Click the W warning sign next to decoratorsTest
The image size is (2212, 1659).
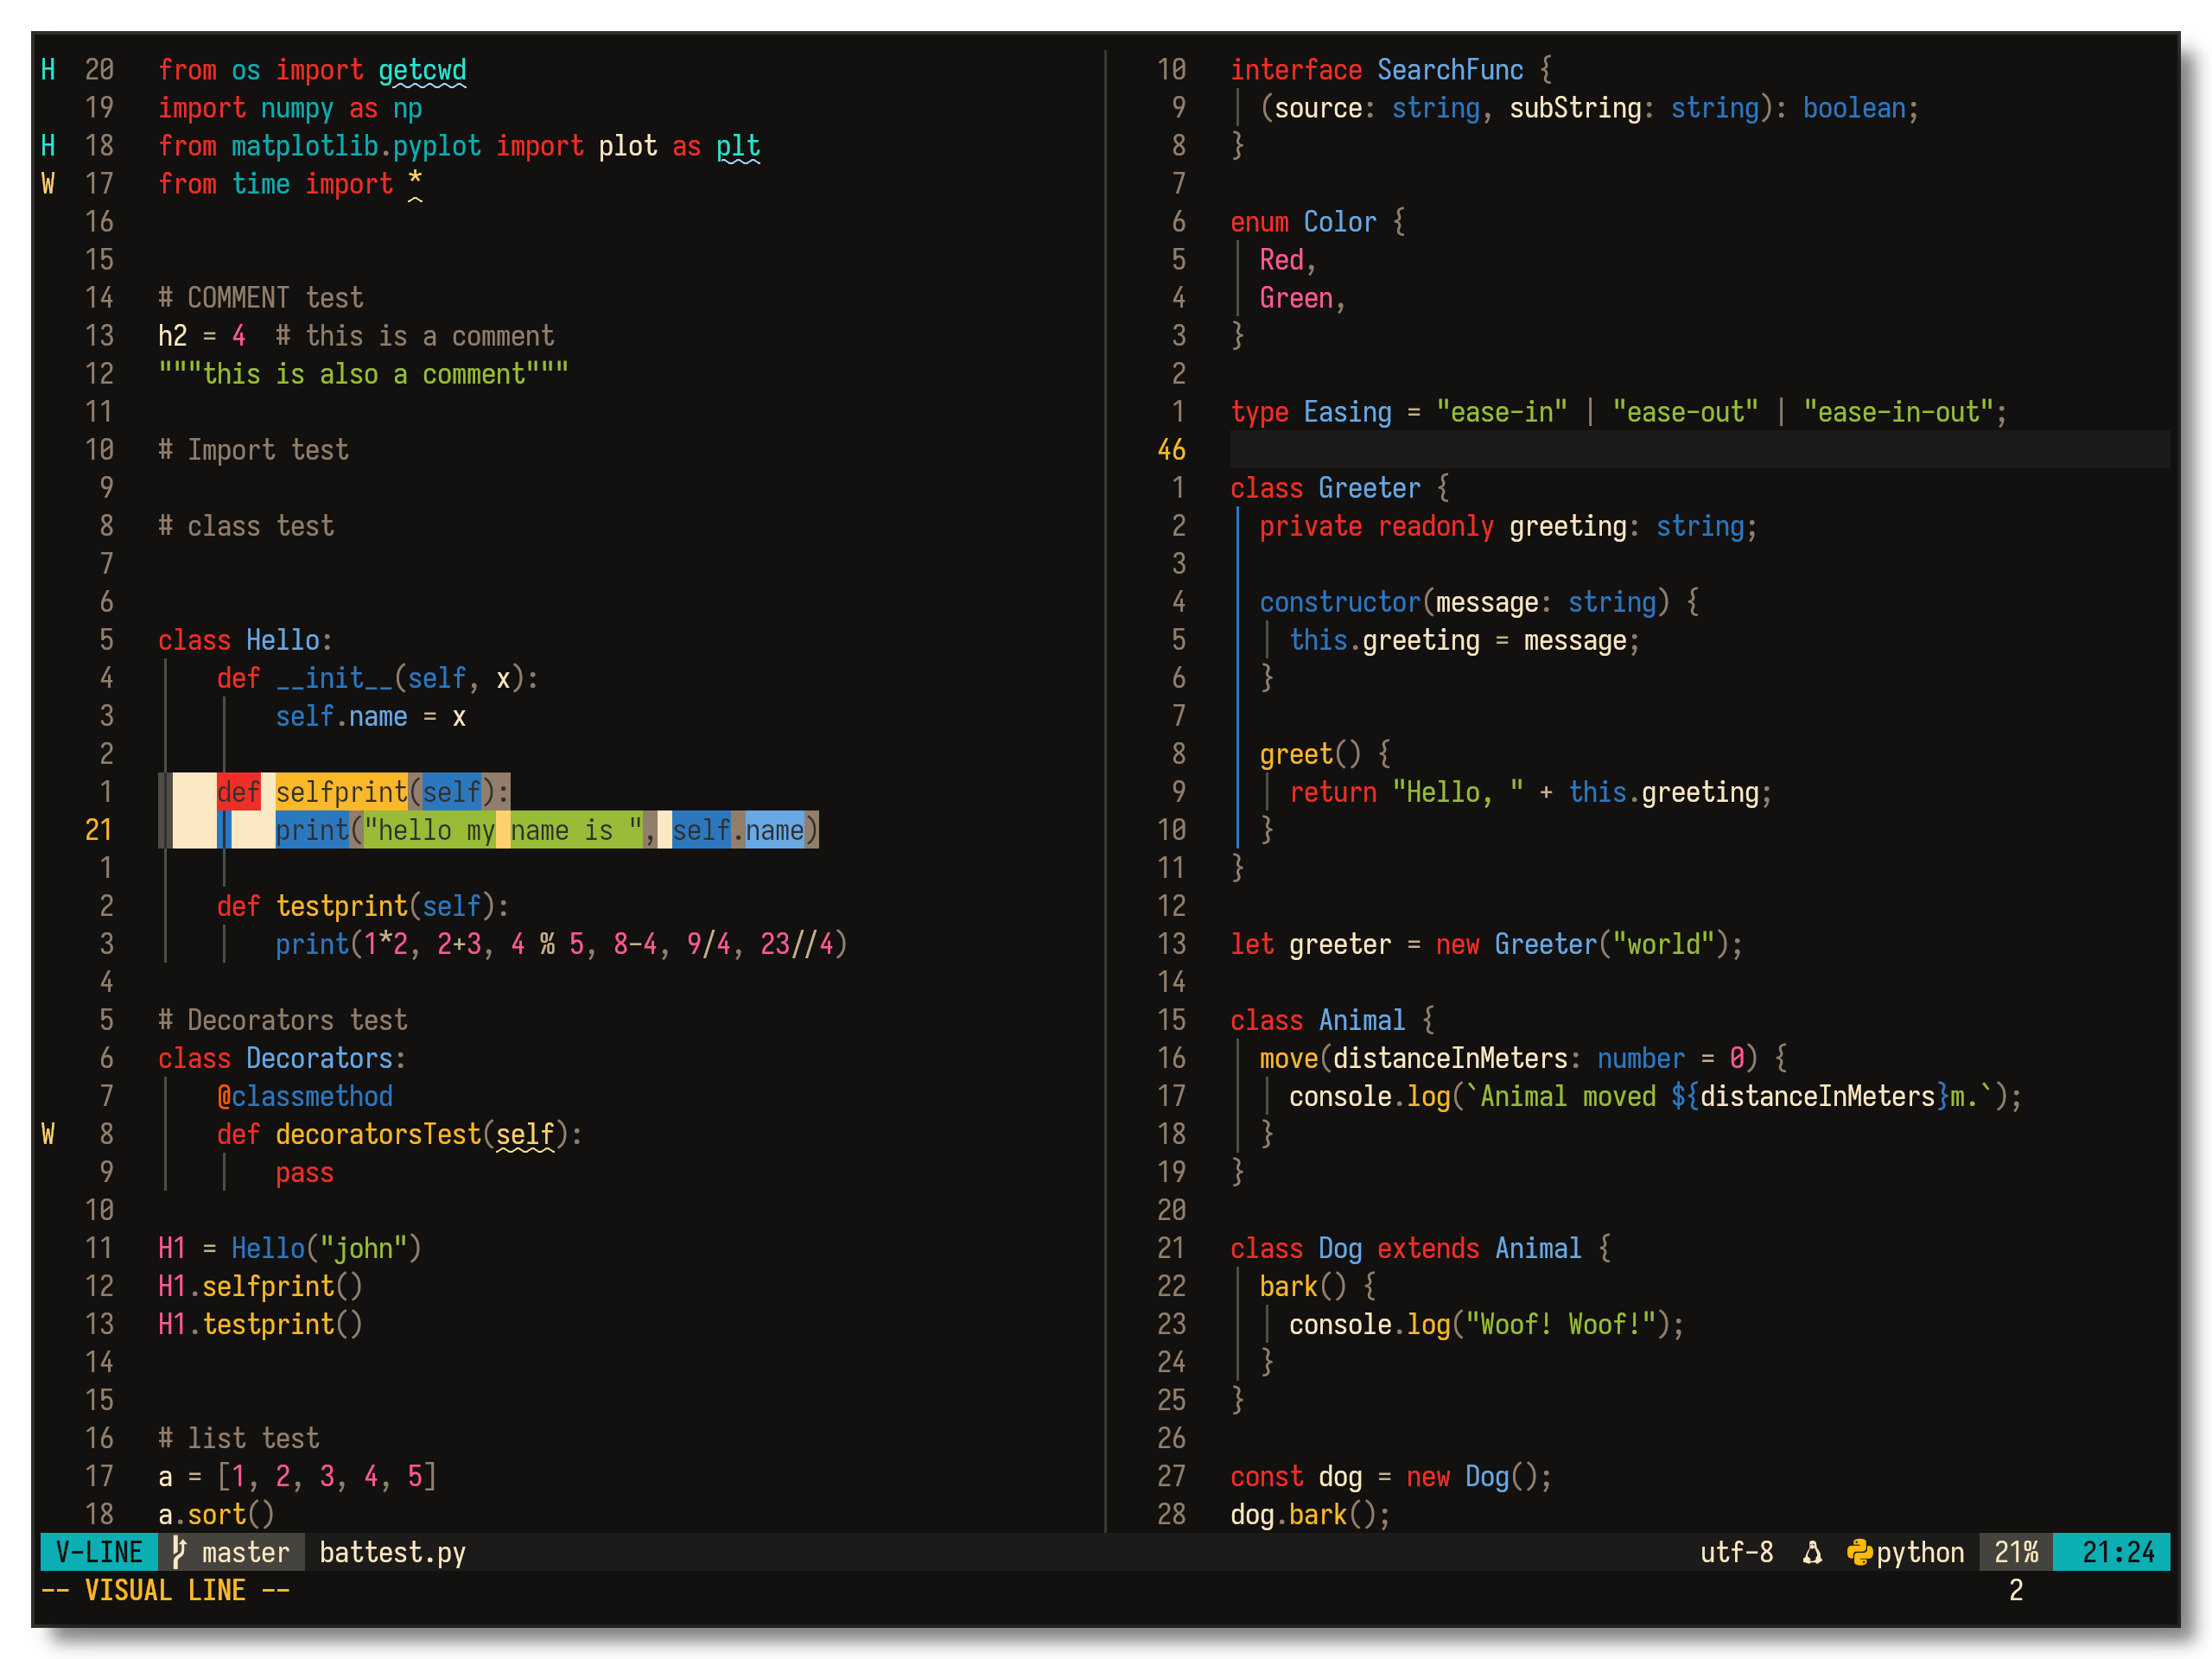click(x=48, y=1134)
